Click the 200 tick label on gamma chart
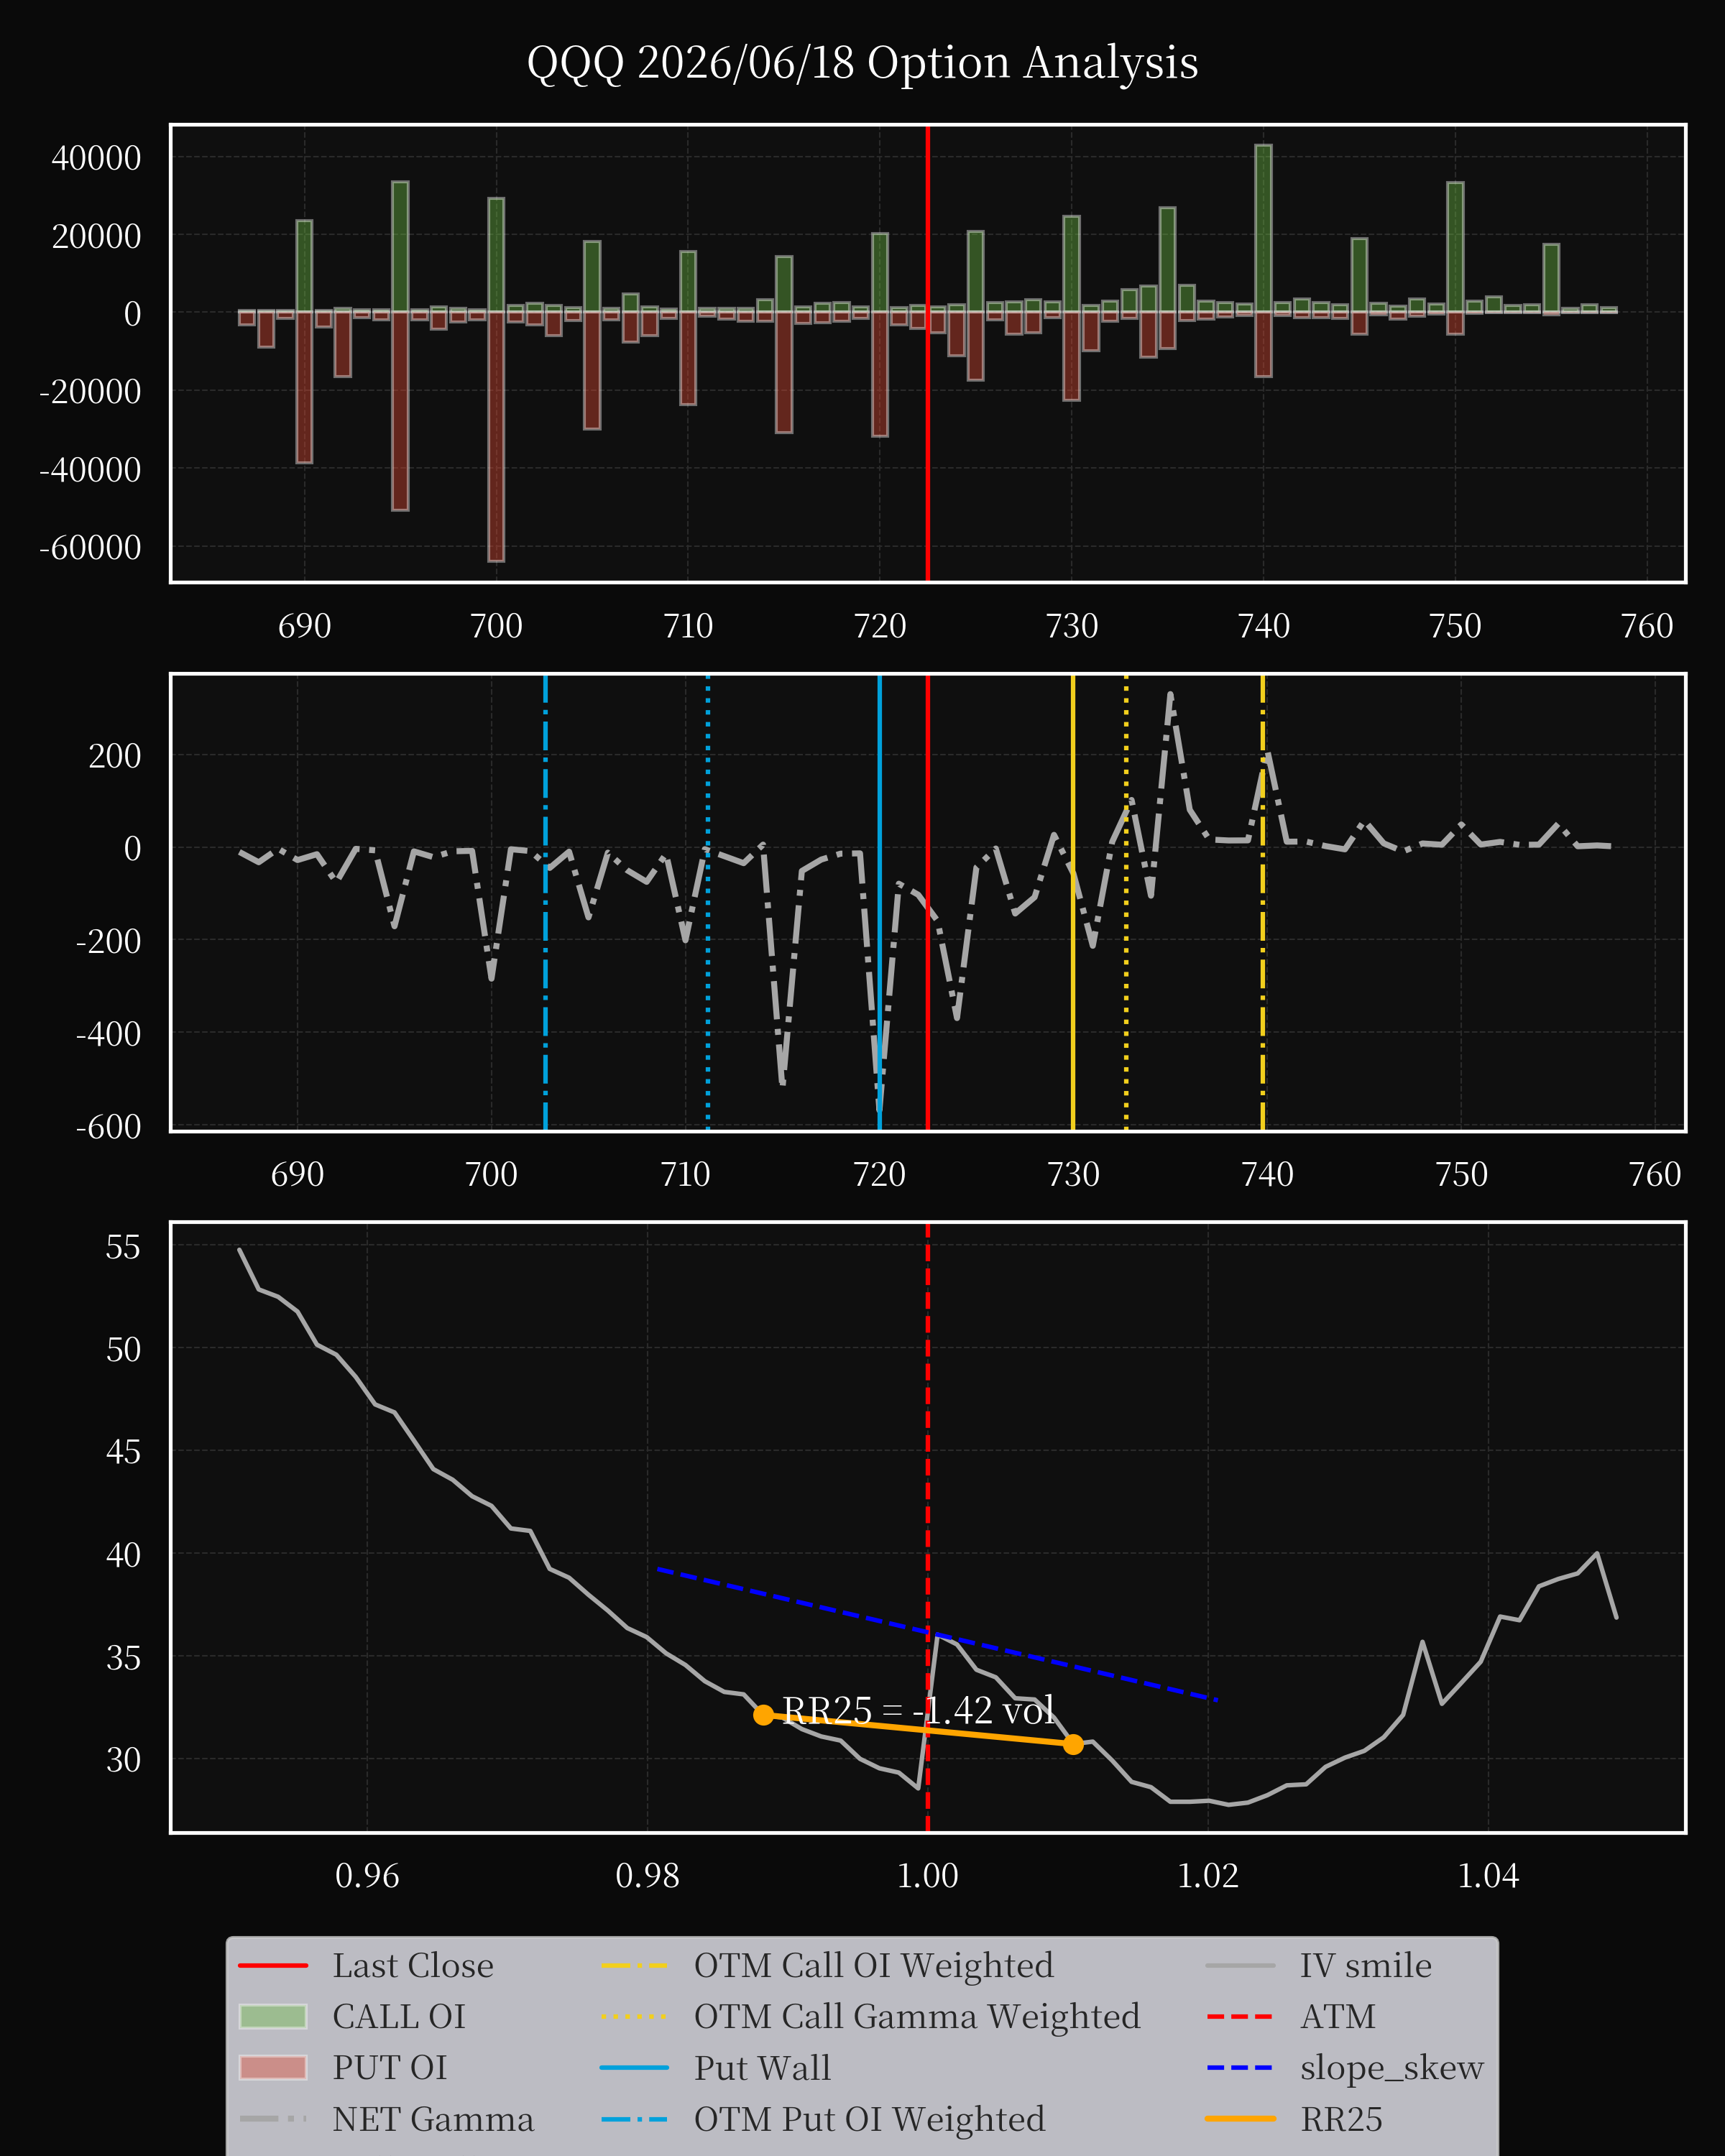 (x=115, y=756)
